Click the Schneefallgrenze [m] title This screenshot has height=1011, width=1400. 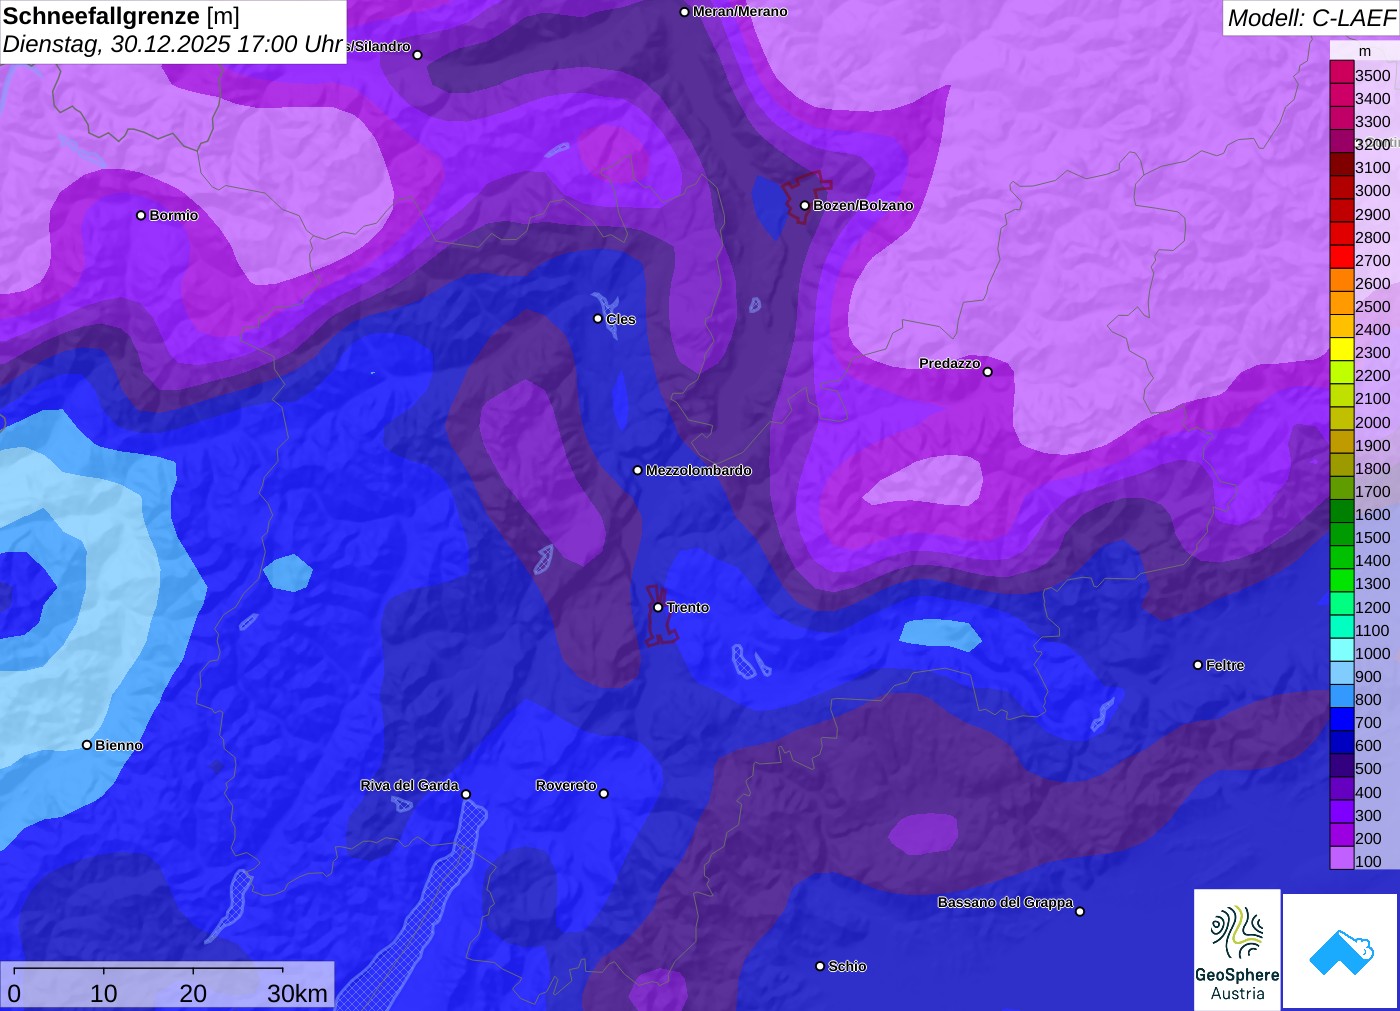121,16
